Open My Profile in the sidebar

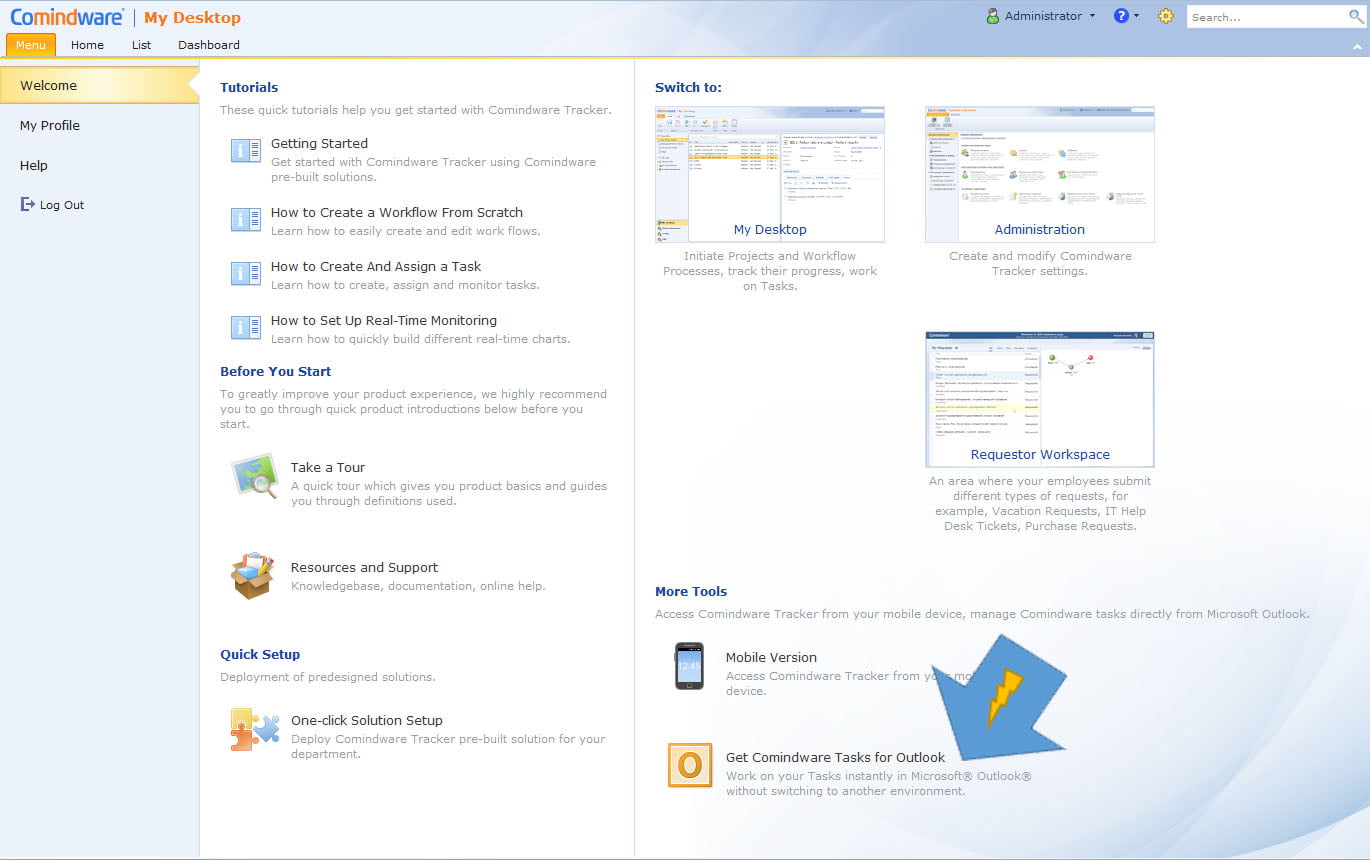[50, 125]
